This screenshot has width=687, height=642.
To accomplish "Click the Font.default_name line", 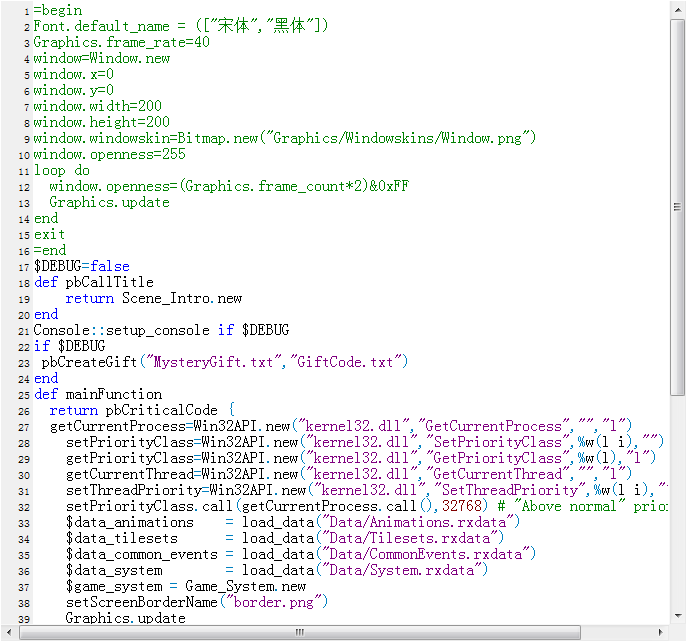I will (x=181, y=26).
